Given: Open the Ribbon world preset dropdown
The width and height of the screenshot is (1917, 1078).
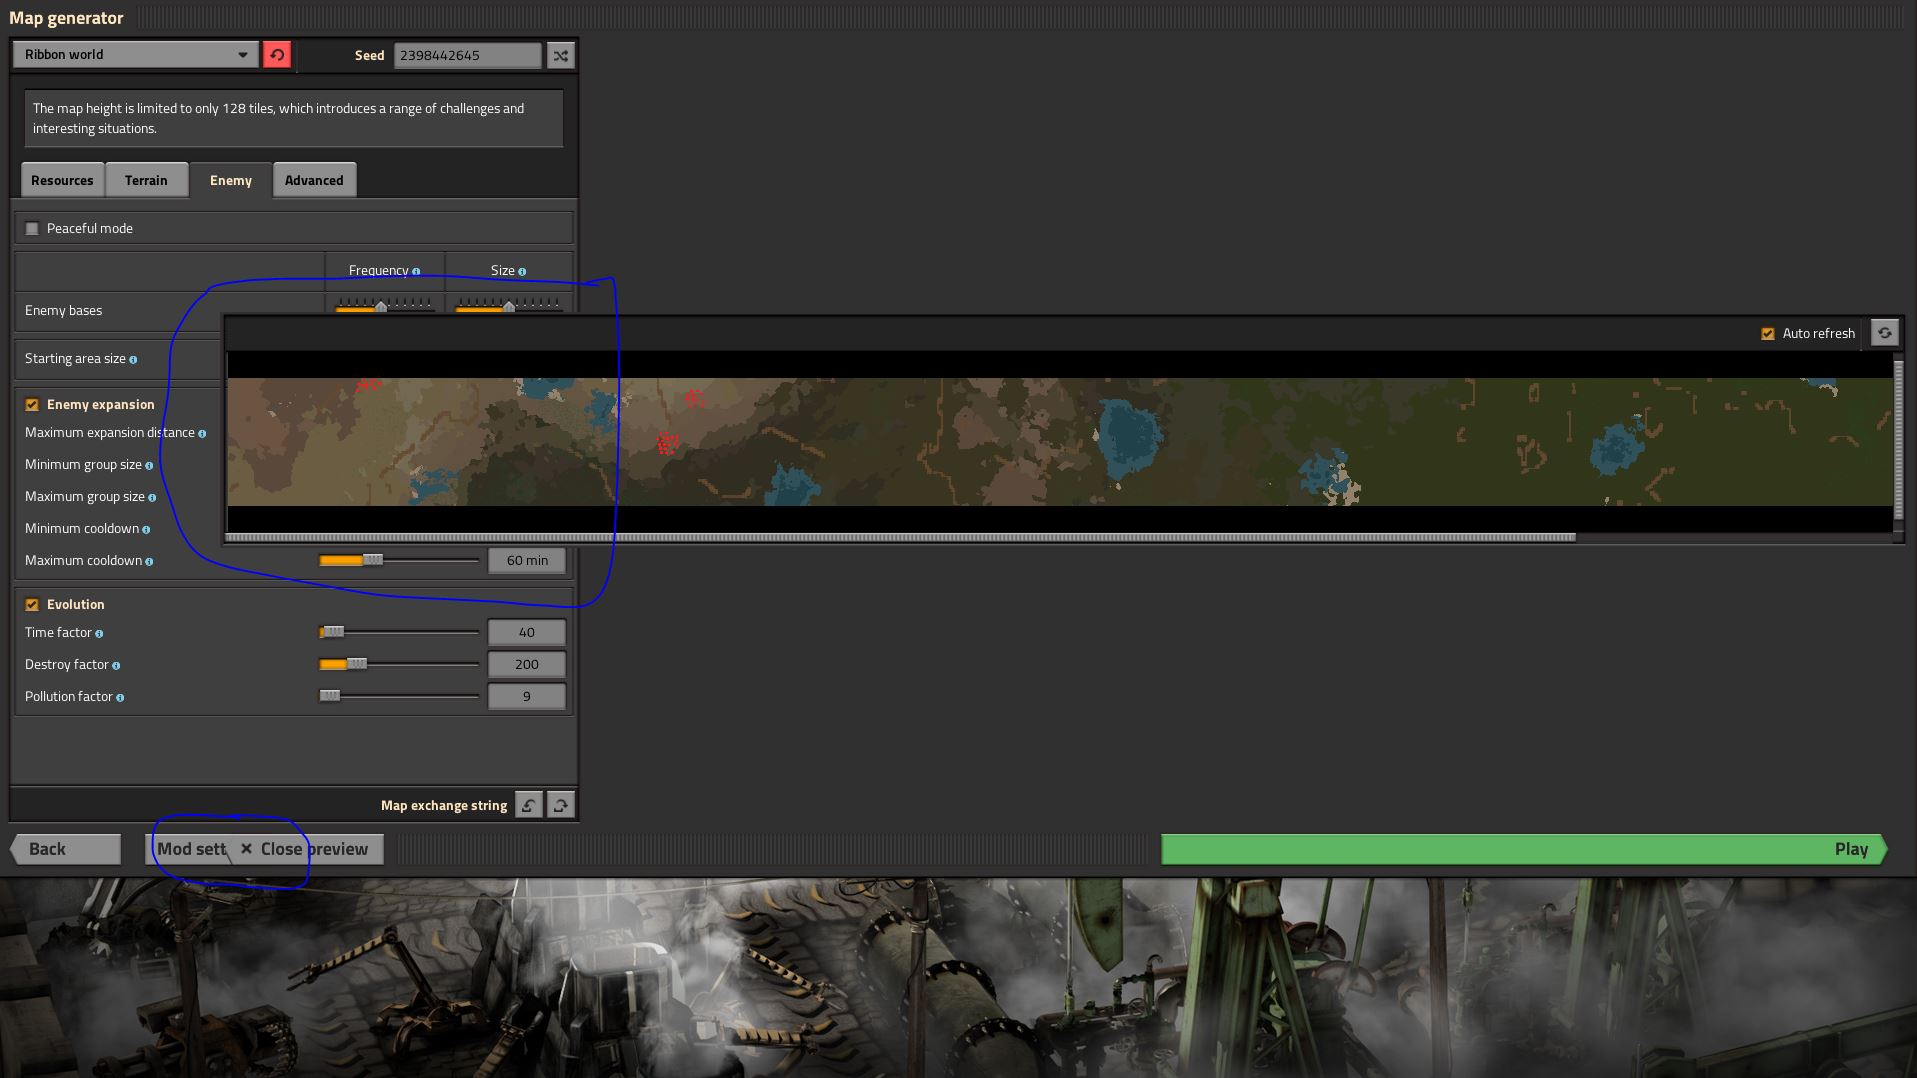Looking at the screenshot, I should pyautogui.click(x=135, y=55).
